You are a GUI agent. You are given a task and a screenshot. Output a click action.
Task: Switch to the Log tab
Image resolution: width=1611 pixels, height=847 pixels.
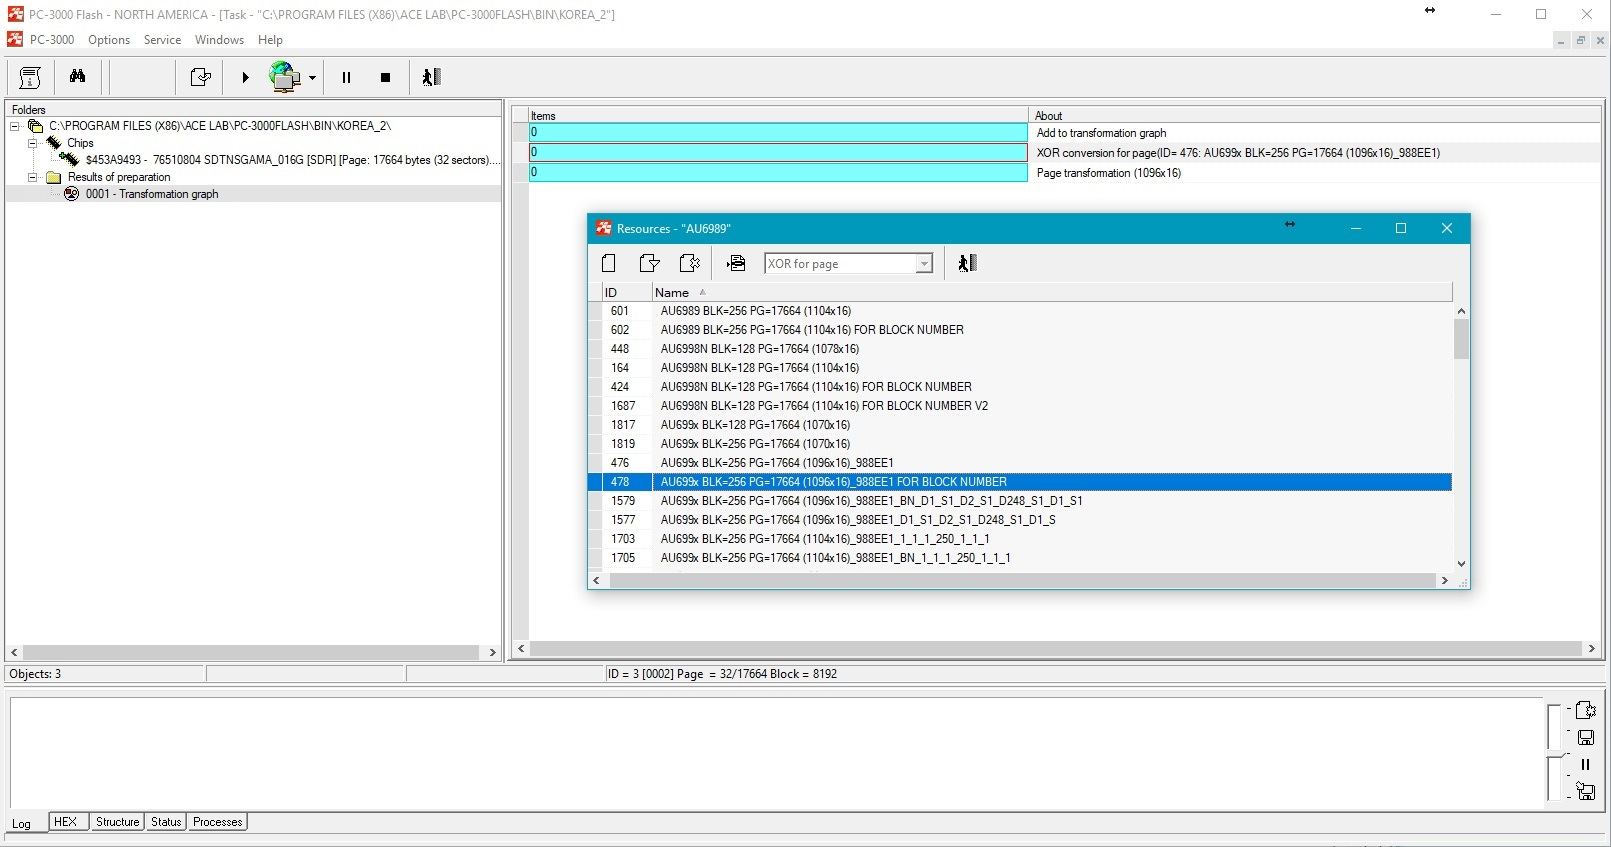click(22, 823)
